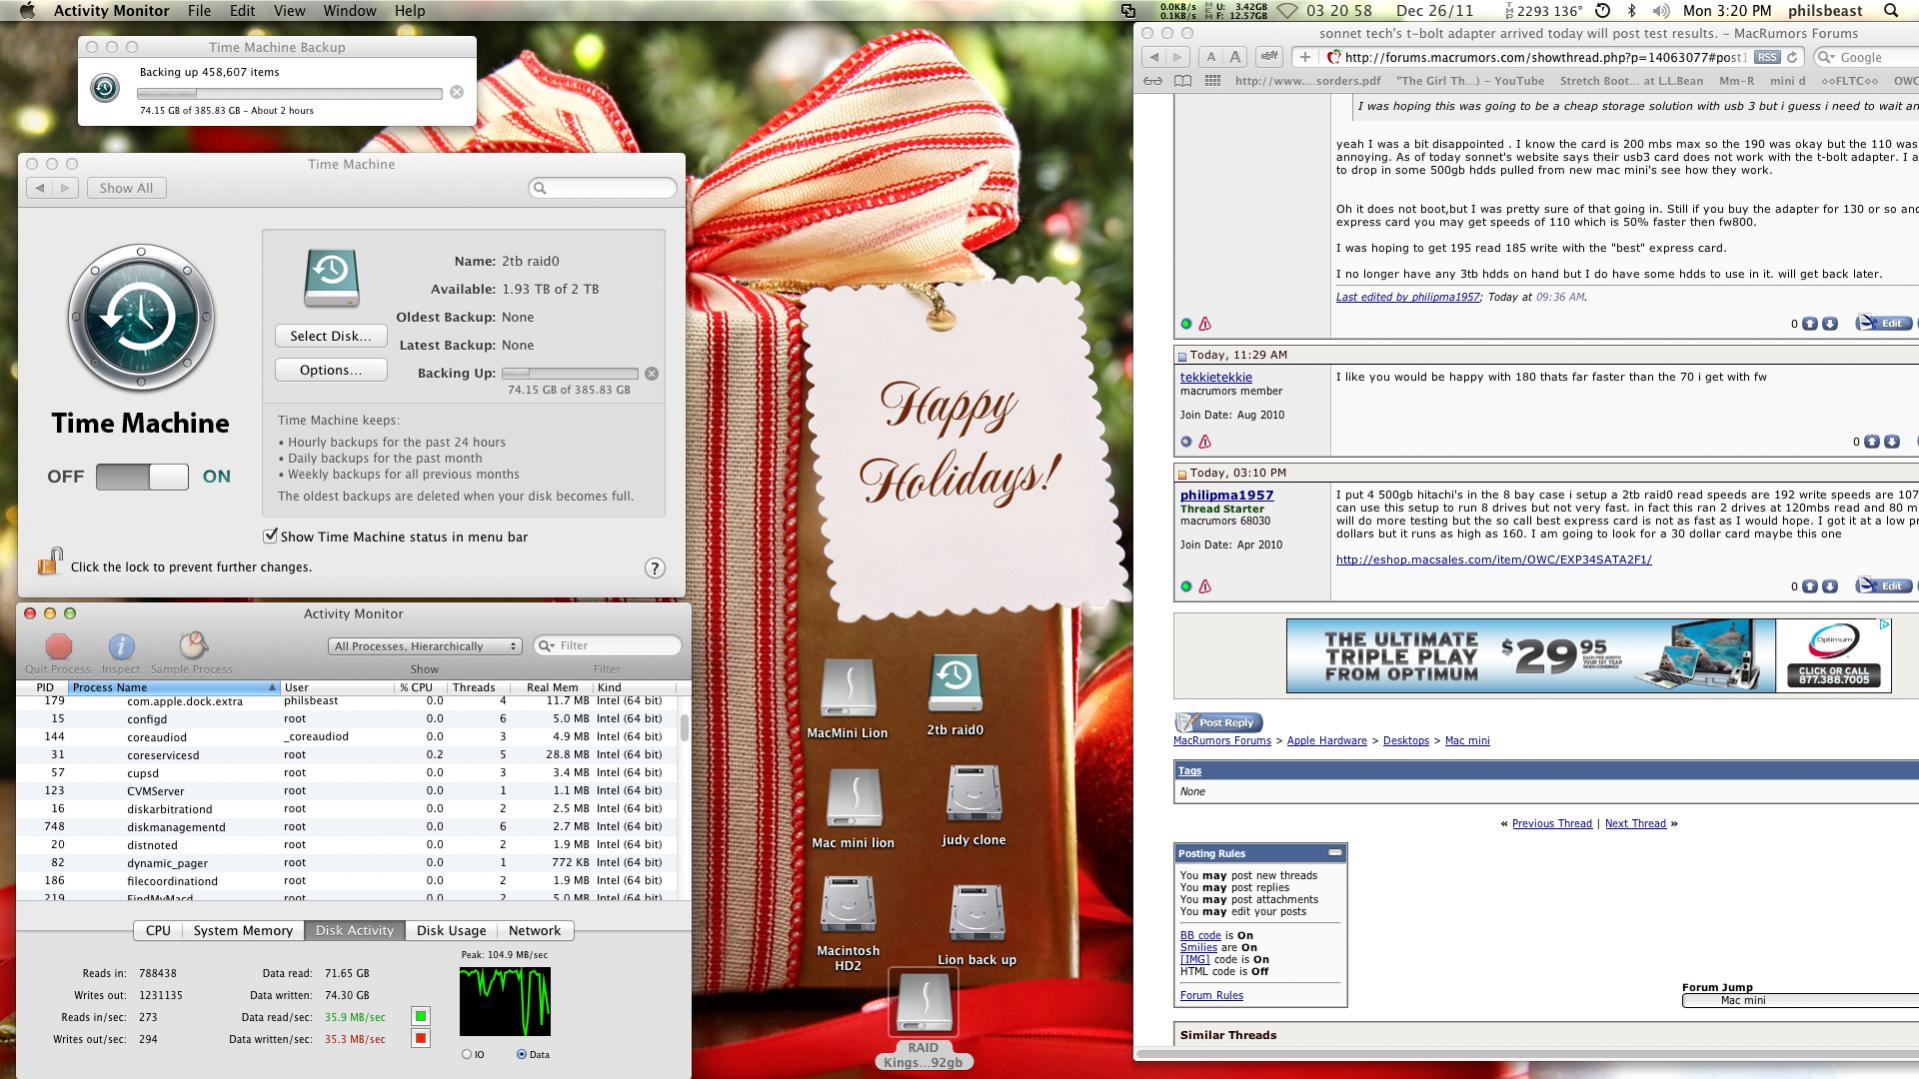Viewport: 1919px width, 1079px height.
Task: Click the Time Machine disk icon in preferences
Action: tap(331, 277)
